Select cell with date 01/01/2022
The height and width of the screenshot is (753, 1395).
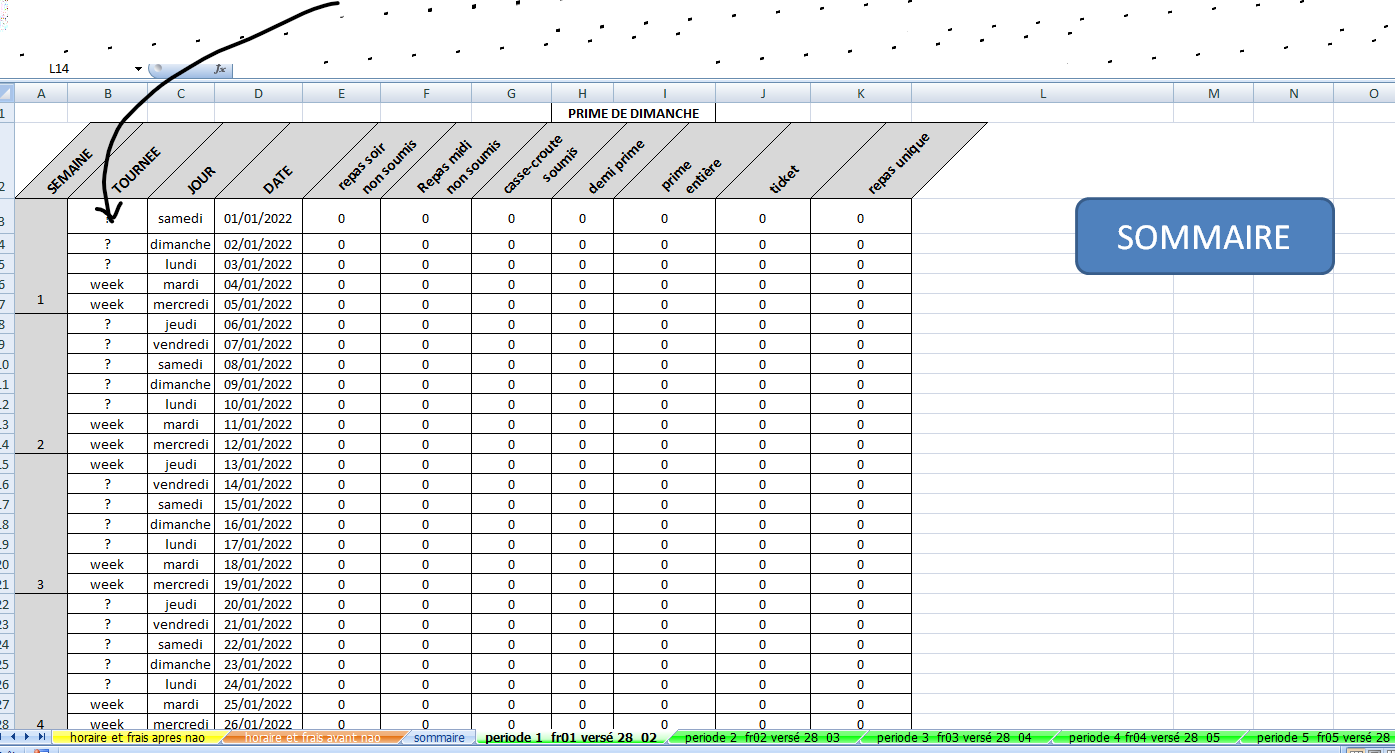(258, 218)
